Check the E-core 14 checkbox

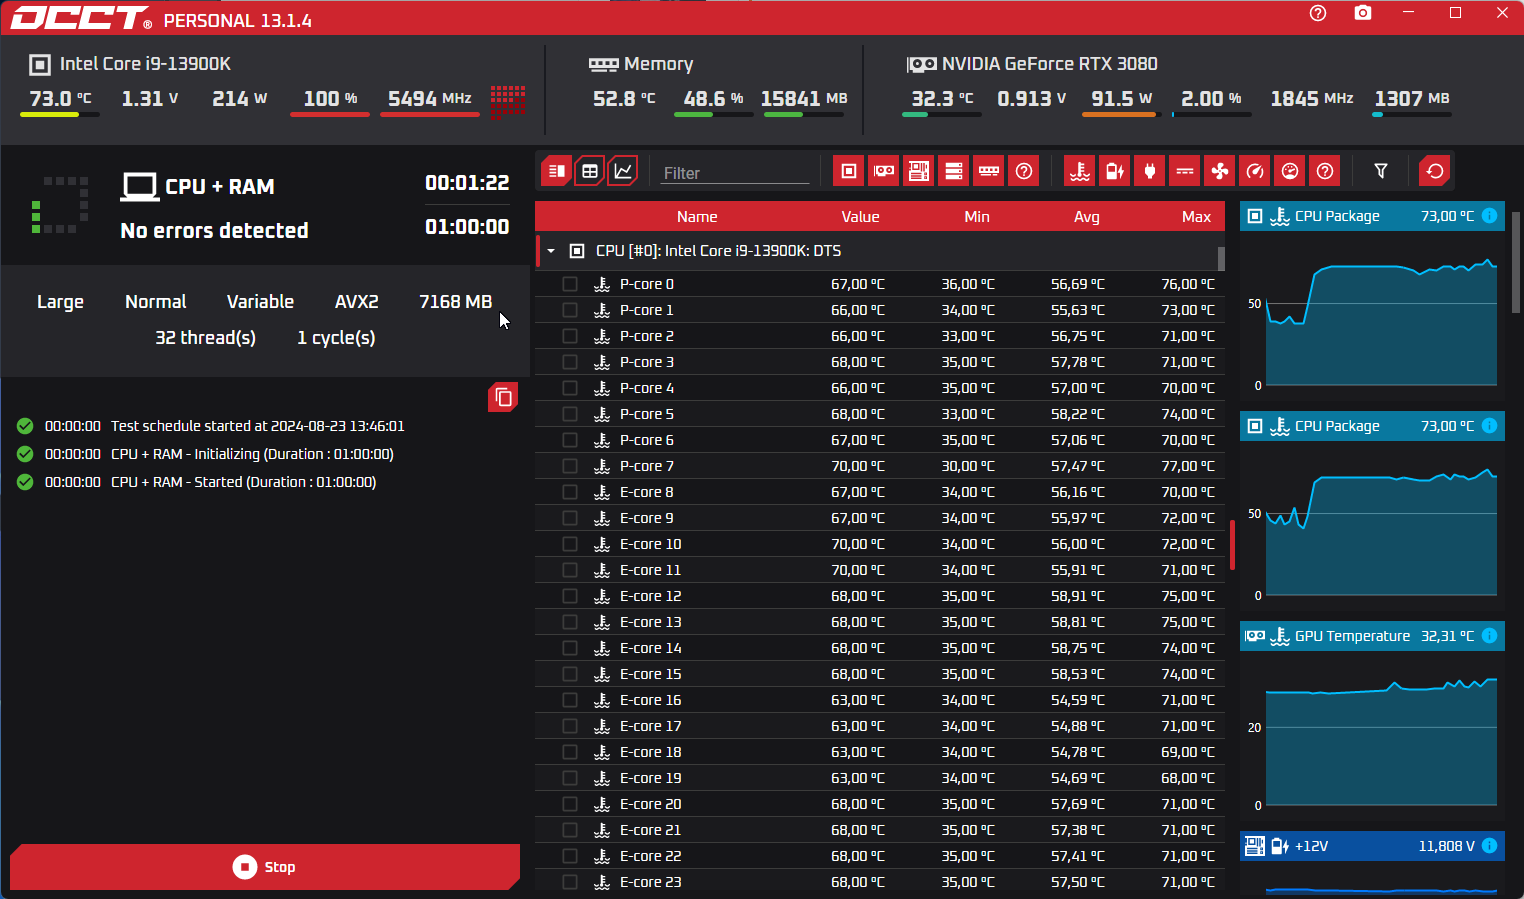pos(570,648)
